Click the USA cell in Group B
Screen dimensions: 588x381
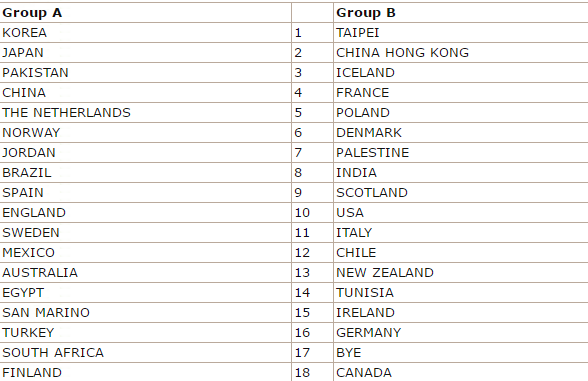pos(461,213)
